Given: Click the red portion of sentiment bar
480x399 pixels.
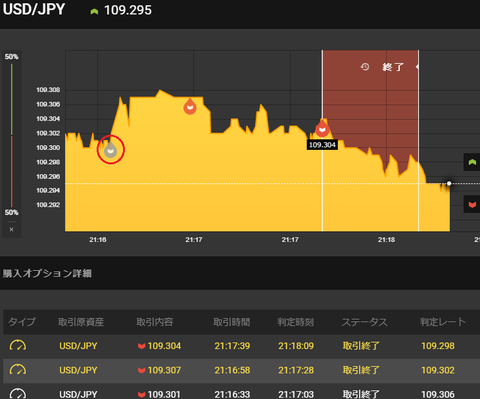Looking at the screenshot, I should click(x=12, y=171).
